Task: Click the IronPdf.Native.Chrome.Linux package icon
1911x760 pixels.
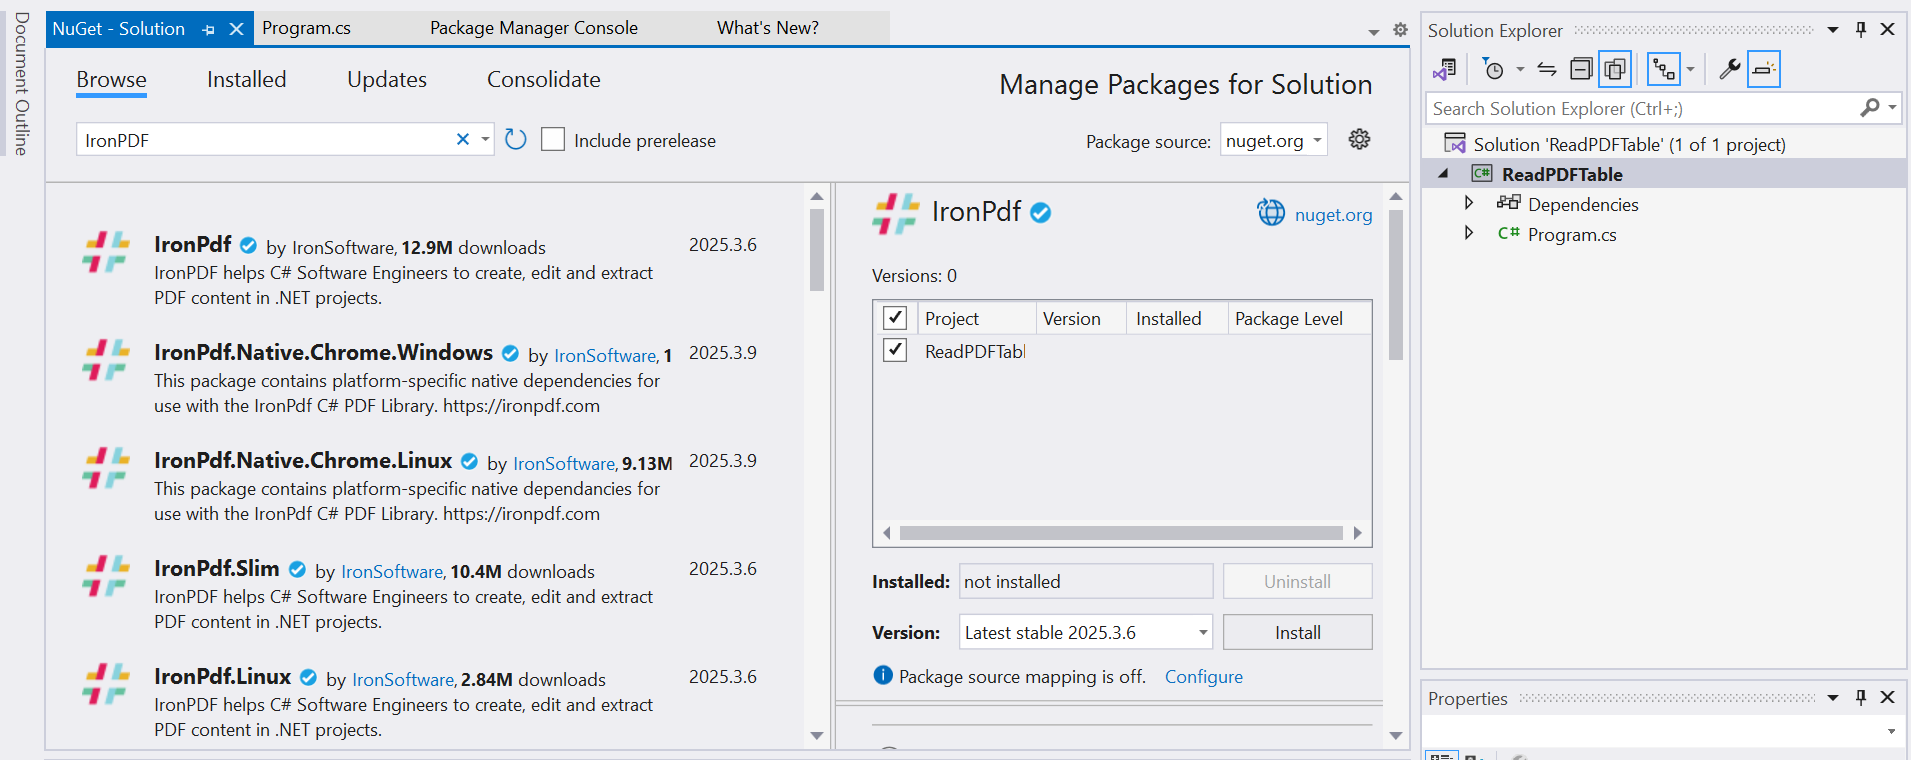Action: (106, 468)
